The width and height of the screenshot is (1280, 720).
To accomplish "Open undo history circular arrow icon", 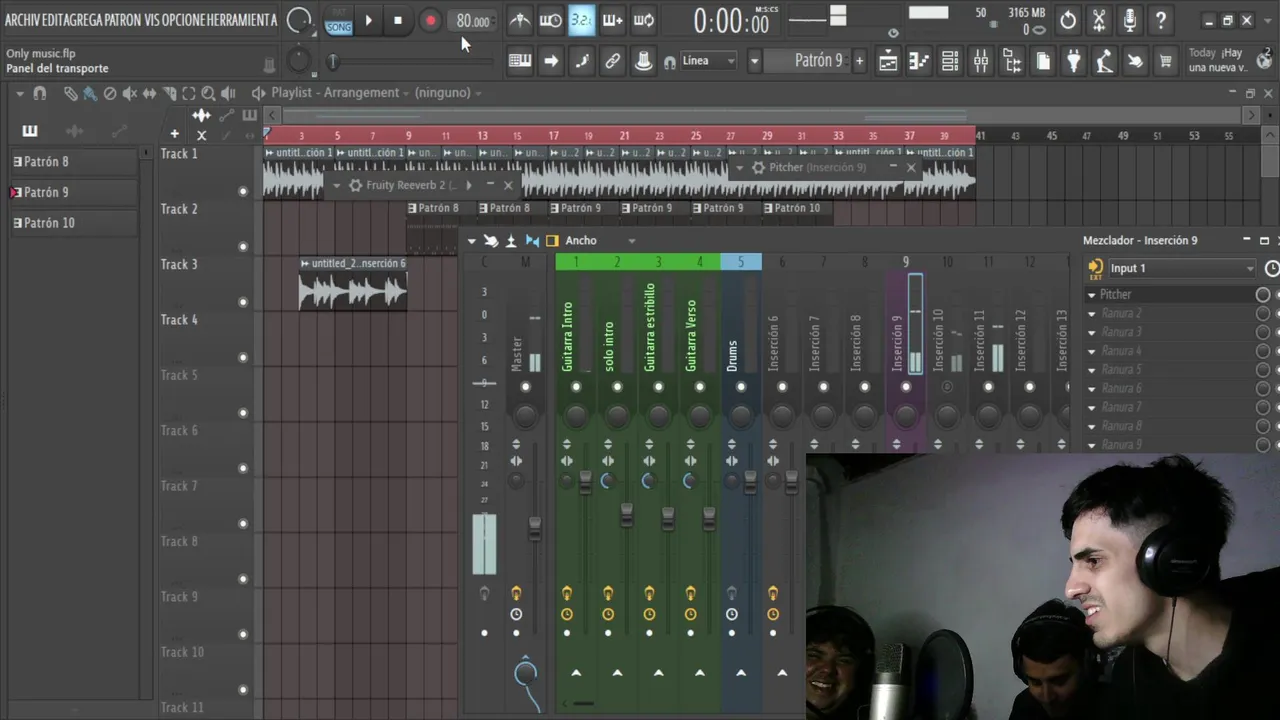I will 1068,20.
